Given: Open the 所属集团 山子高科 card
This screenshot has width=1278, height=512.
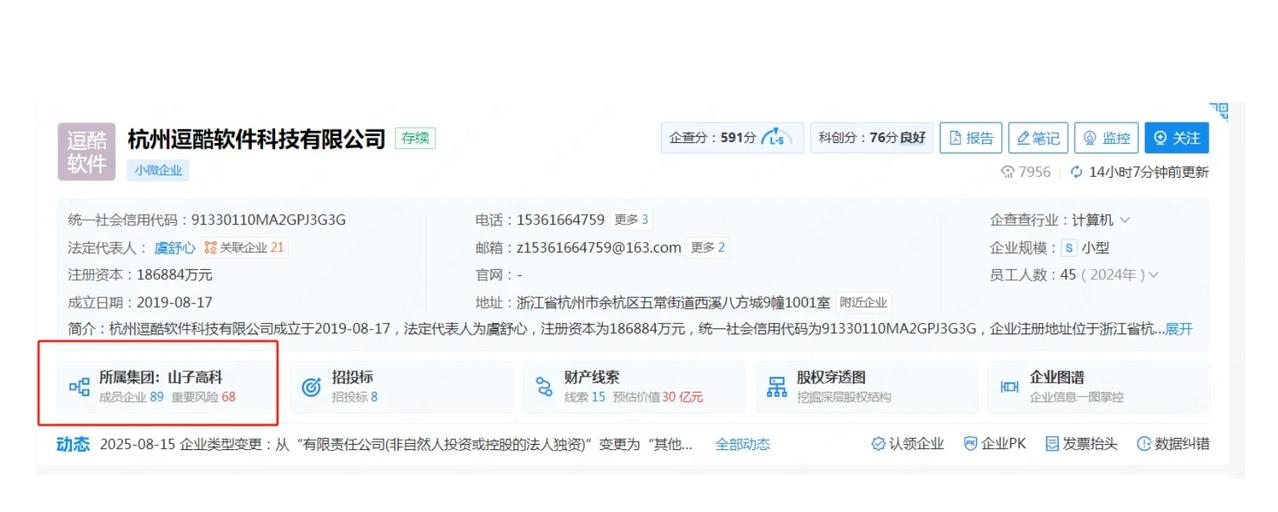Looking at the screenshot, I should coord(166,386).
